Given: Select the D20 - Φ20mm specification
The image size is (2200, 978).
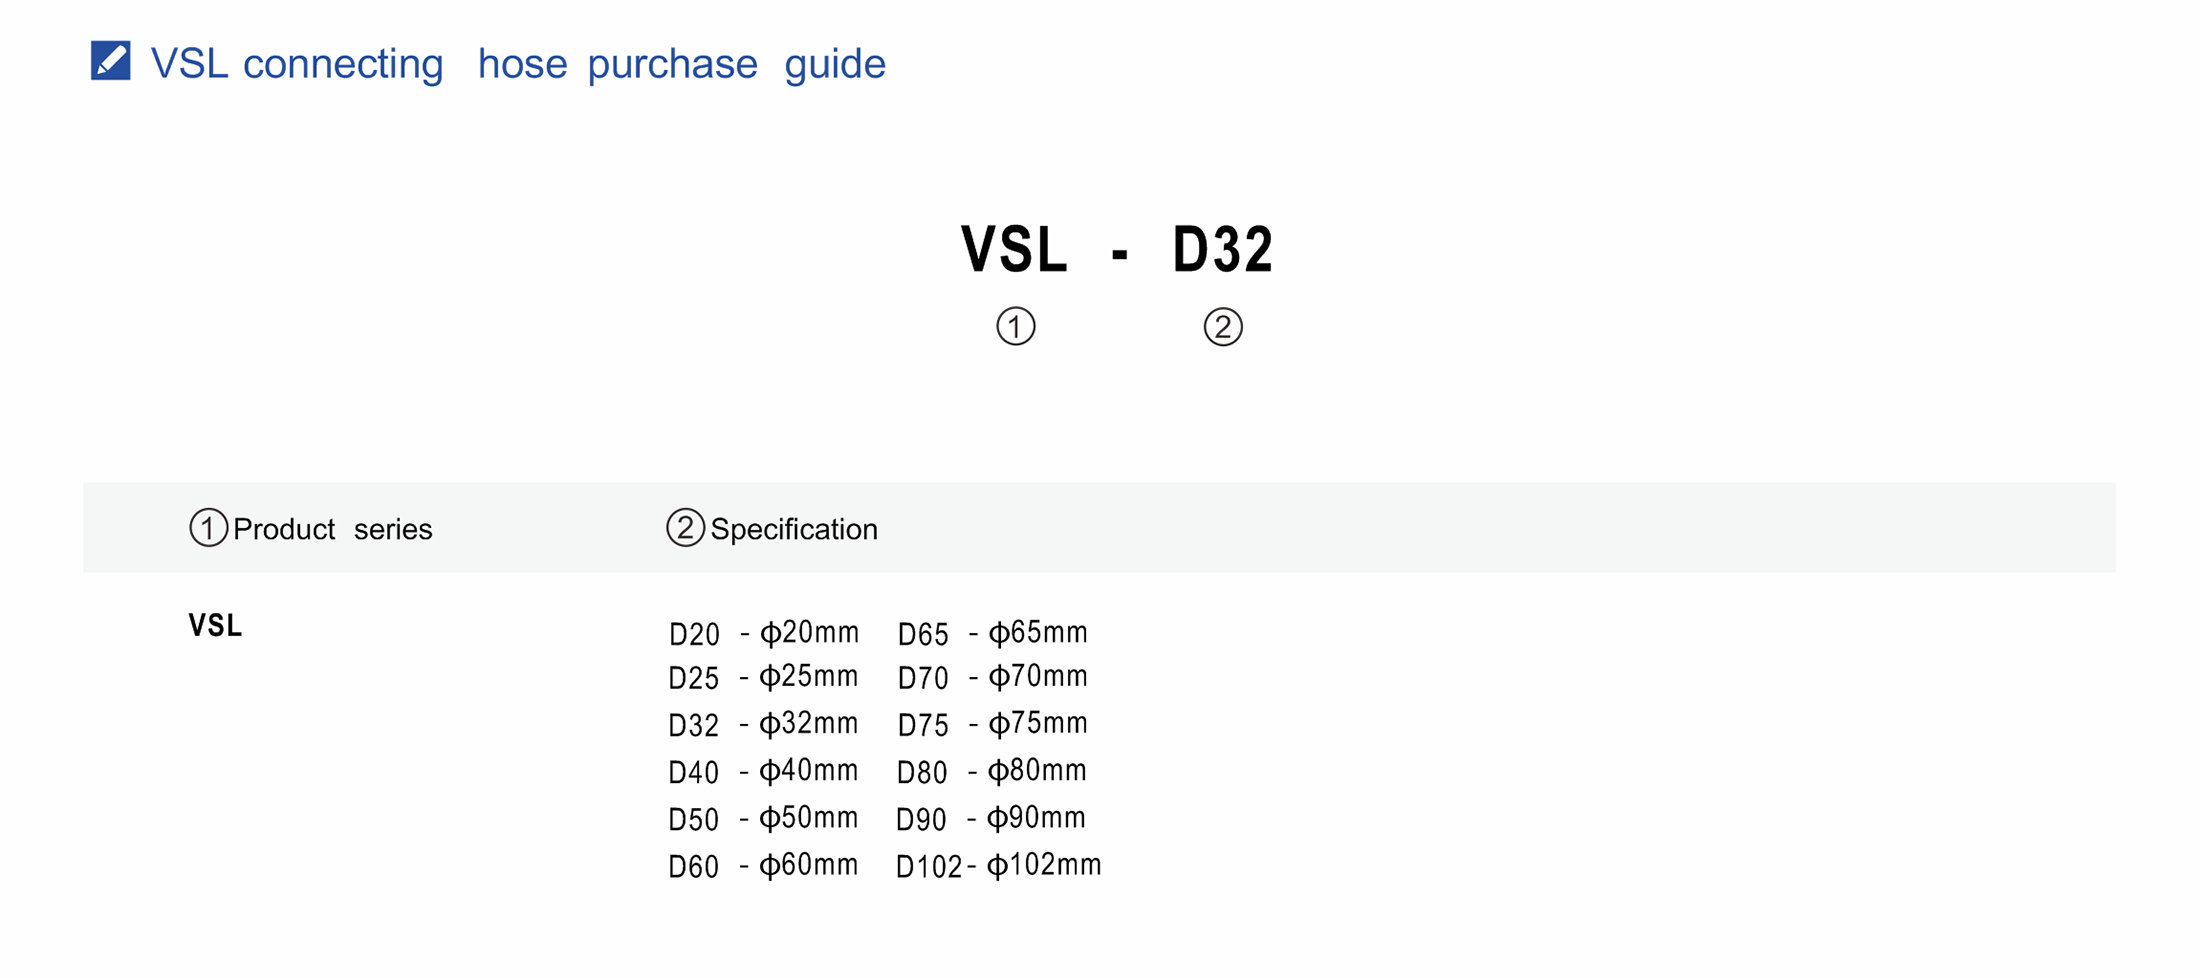Looking at the screenshot, I should click(764, 633).
